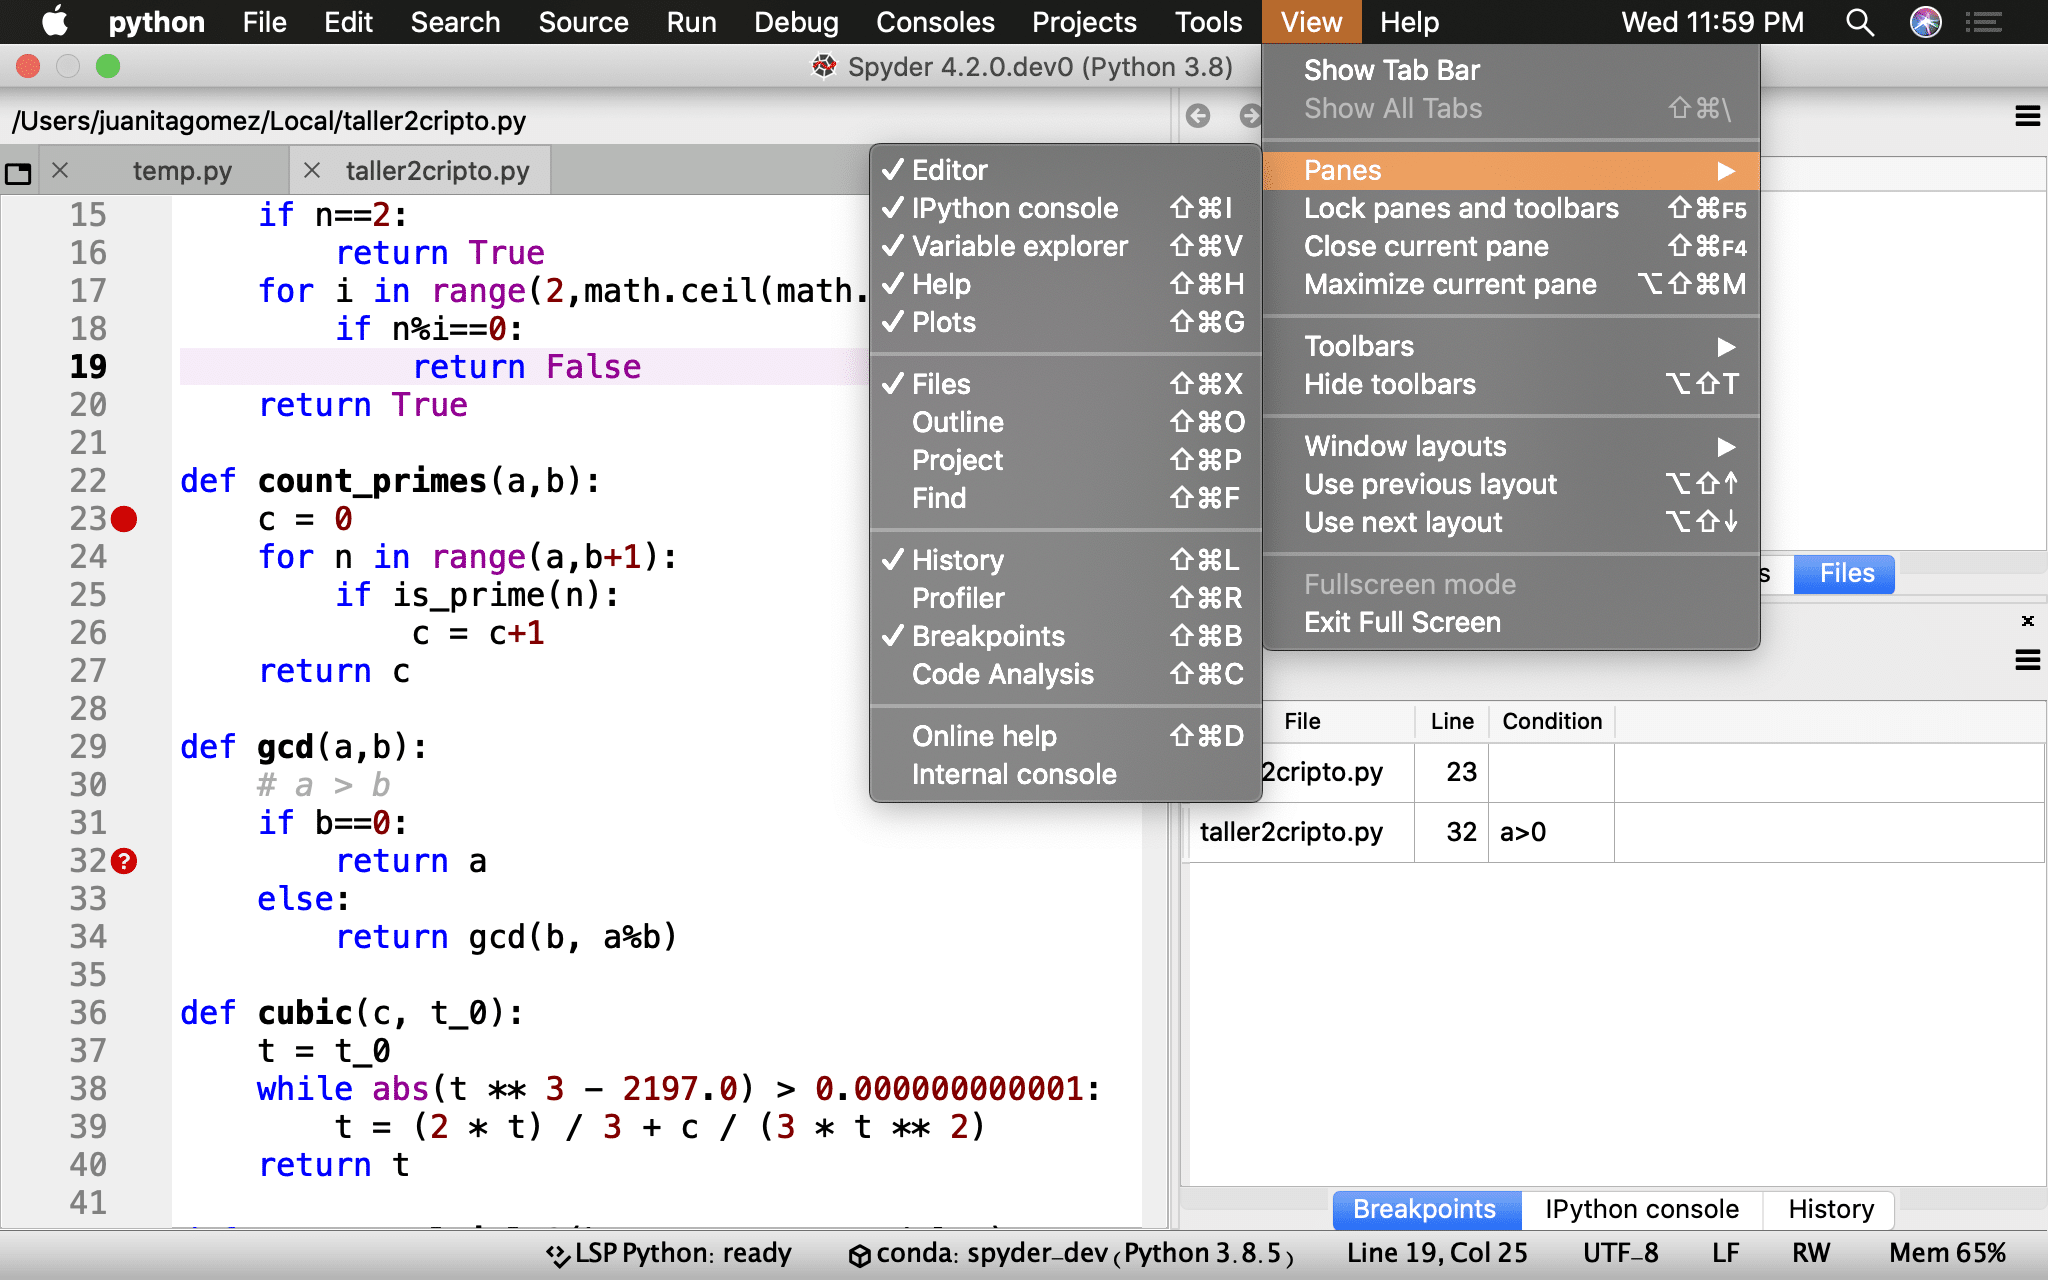This screenshot has width=2048, height=1280.
Task: Choose Hide toolbars
Action: point(1511,384)
